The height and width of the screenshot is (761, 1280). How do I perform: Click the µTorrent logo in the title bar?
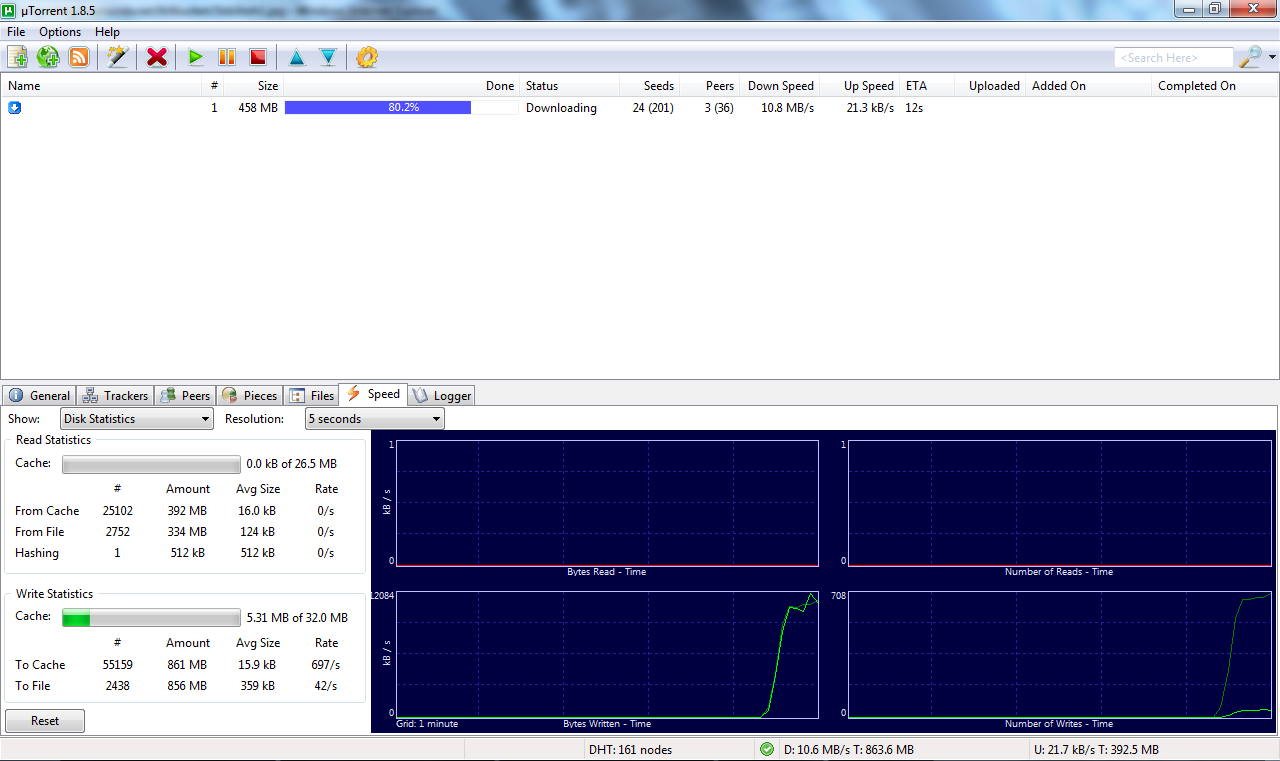pos(10,9)
